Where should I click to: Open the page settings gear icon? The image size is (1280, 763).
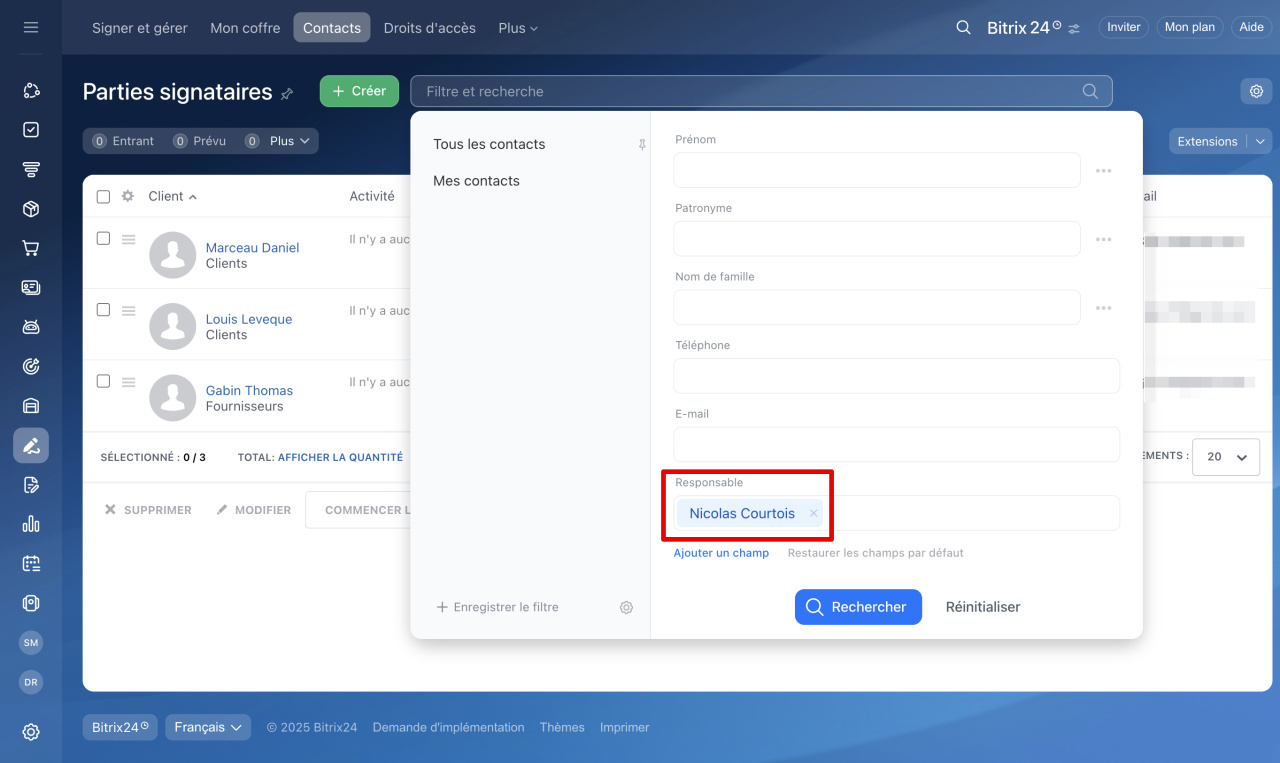tap(1256, 91)
